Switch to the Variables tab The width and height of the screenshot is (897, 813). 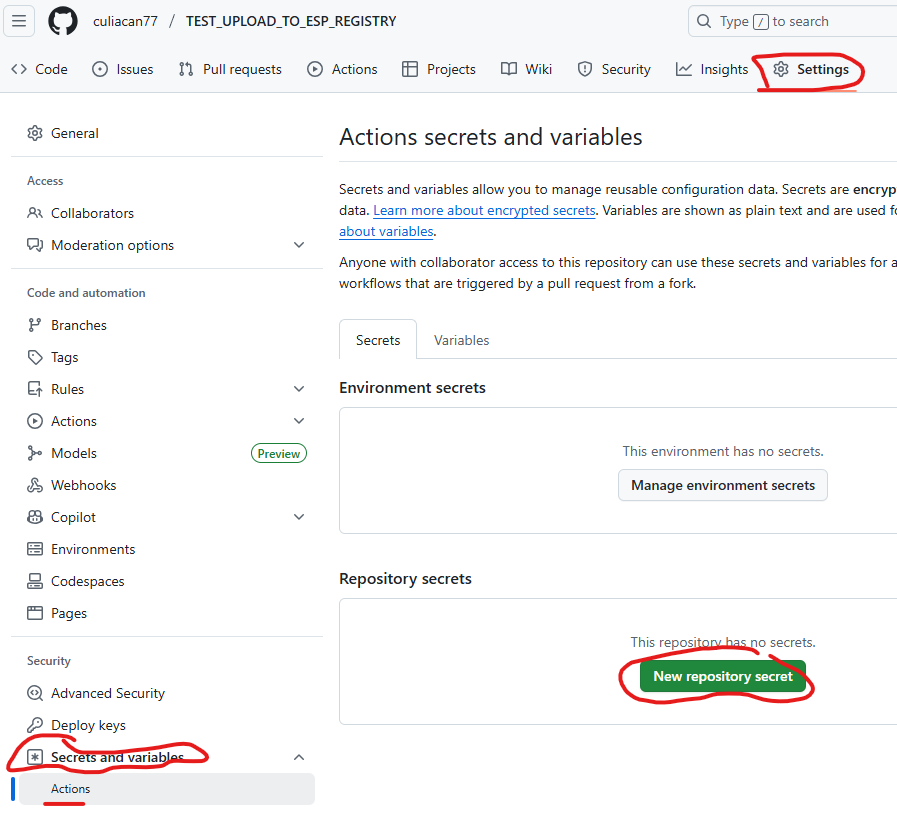click(461, 340)
